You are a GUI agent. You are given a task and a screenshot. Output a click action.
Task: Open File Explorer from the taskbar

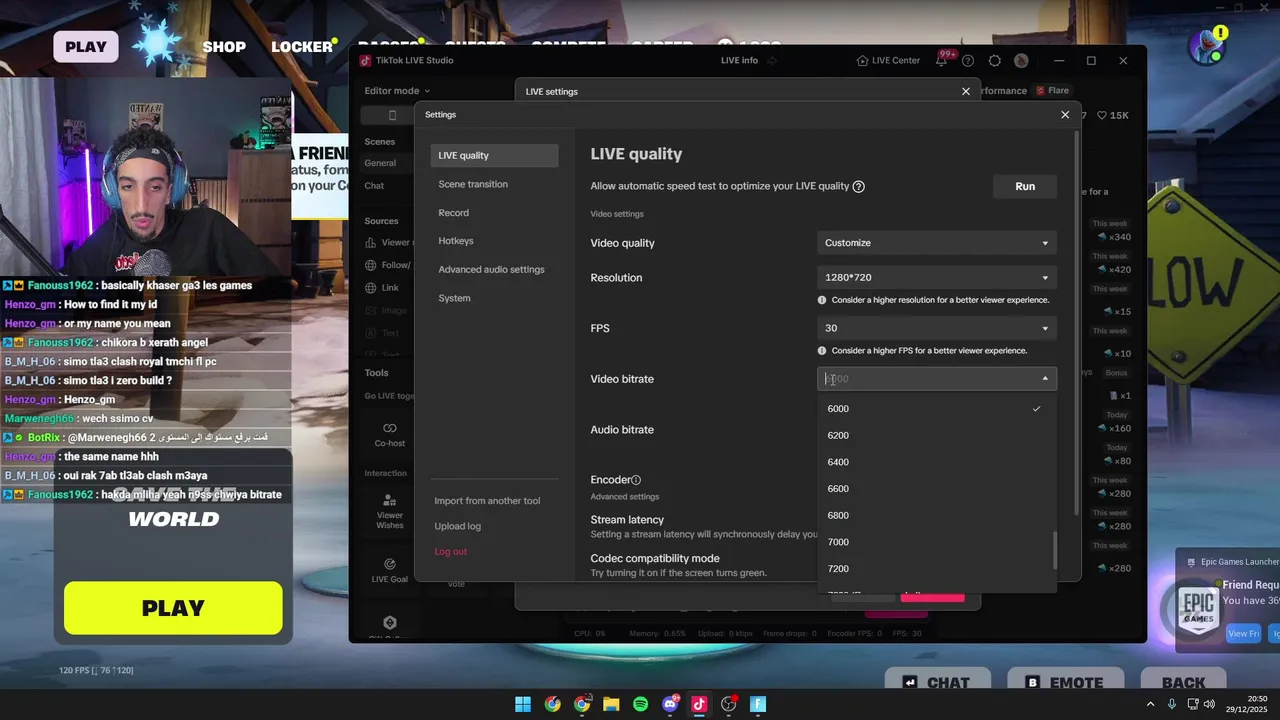point(611,704)
